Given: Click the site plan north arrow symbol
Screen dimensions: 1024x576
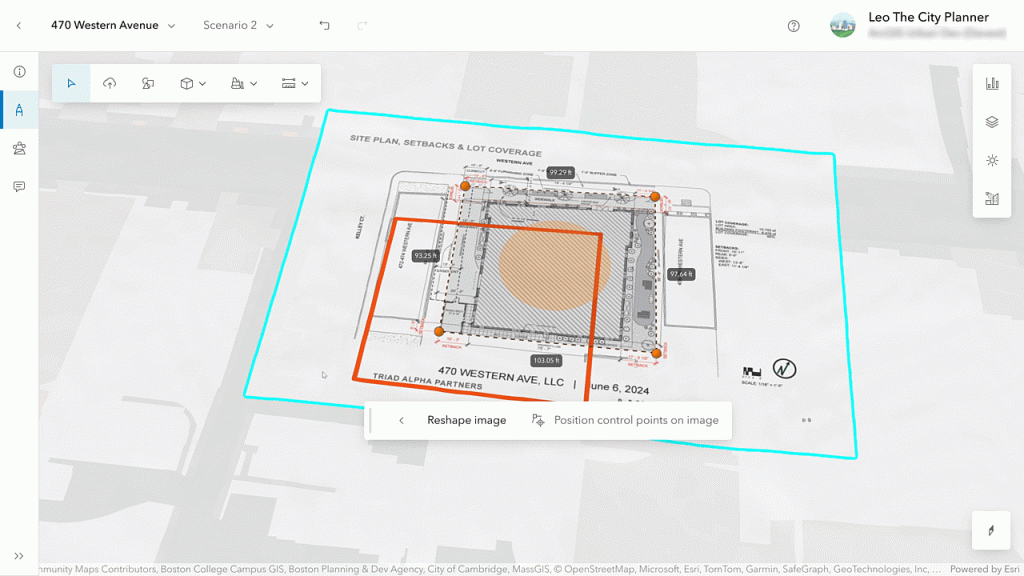Looking at the screenshot, I should (x=784, y=369).
